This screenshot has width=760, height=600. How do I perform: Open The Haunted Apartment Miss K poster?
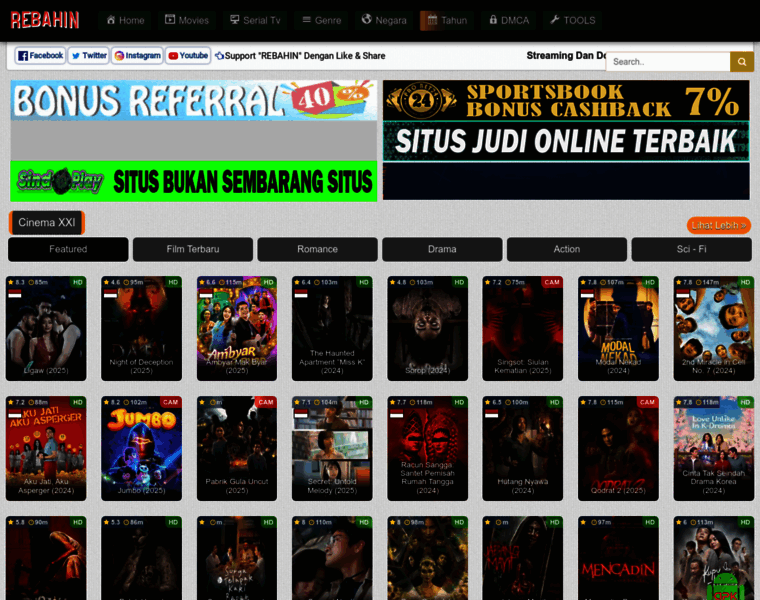332,329
